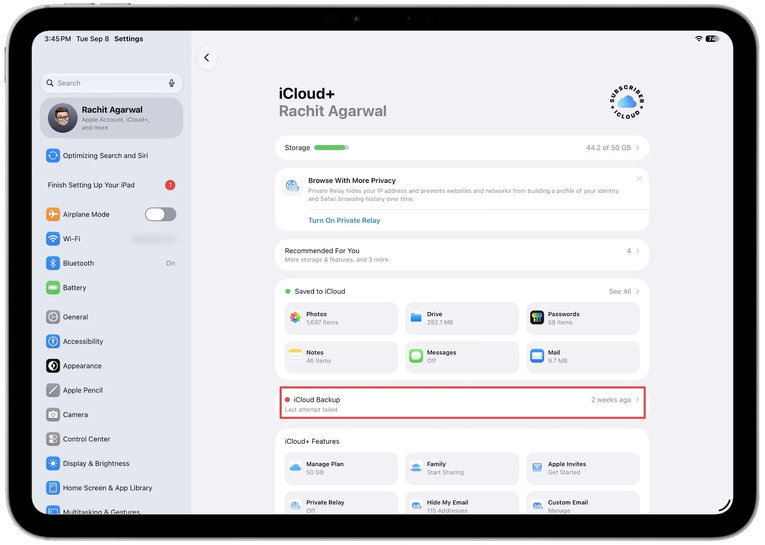Tap the microphone icon in Search
This screenshot has width=765, height=545.
point(172,83)
